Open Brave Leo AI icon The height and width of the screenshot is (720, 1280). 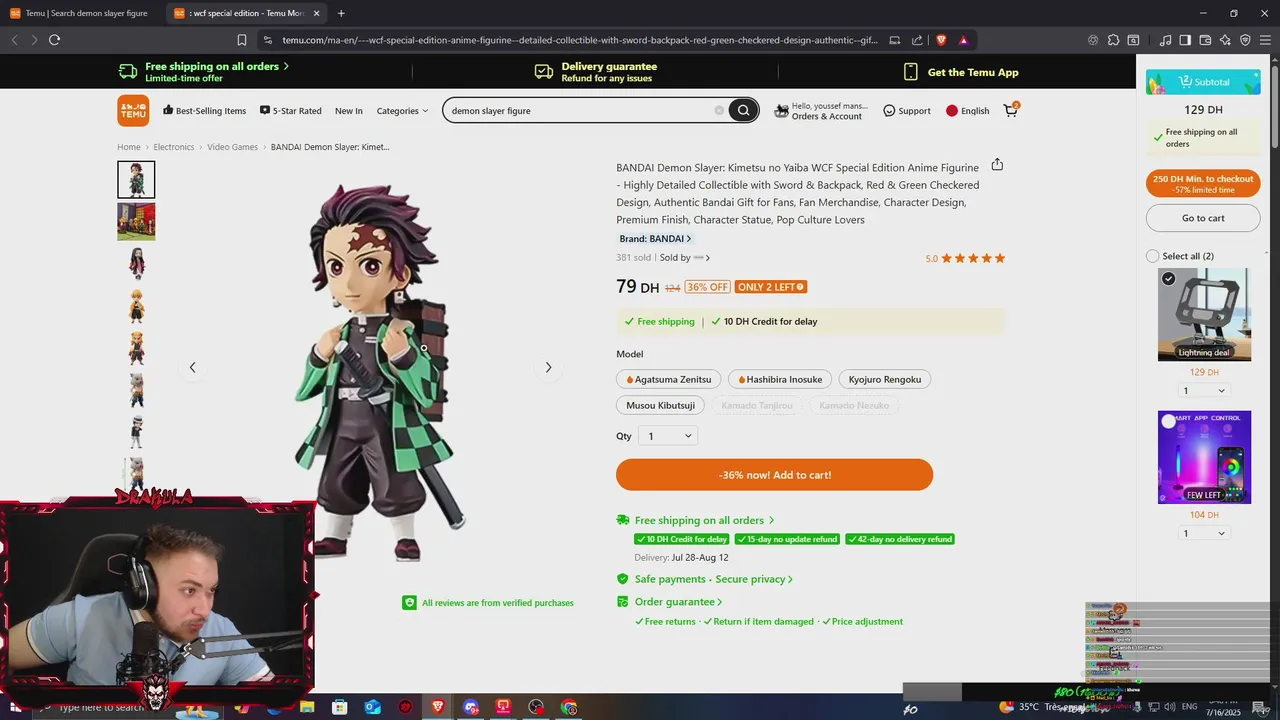[x=1225, y=40]
